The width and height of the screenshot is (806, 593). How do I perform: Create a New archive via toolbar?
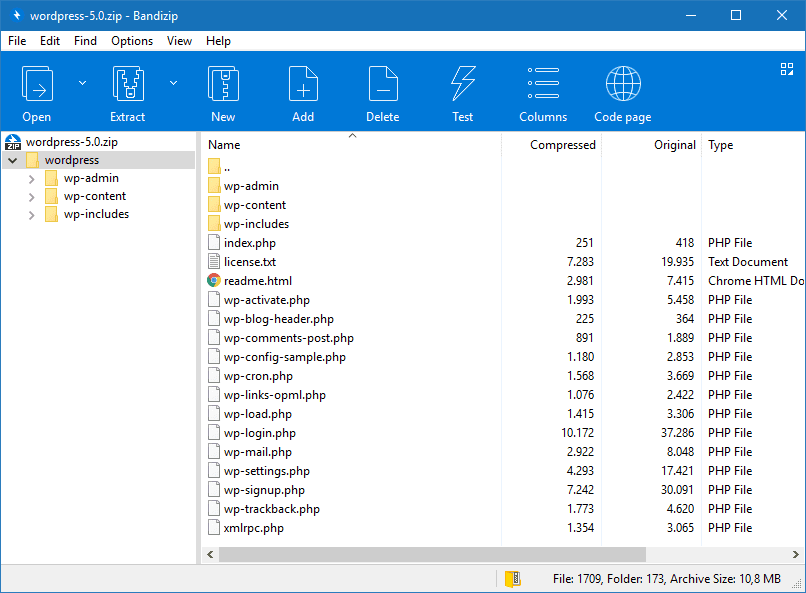223,84
